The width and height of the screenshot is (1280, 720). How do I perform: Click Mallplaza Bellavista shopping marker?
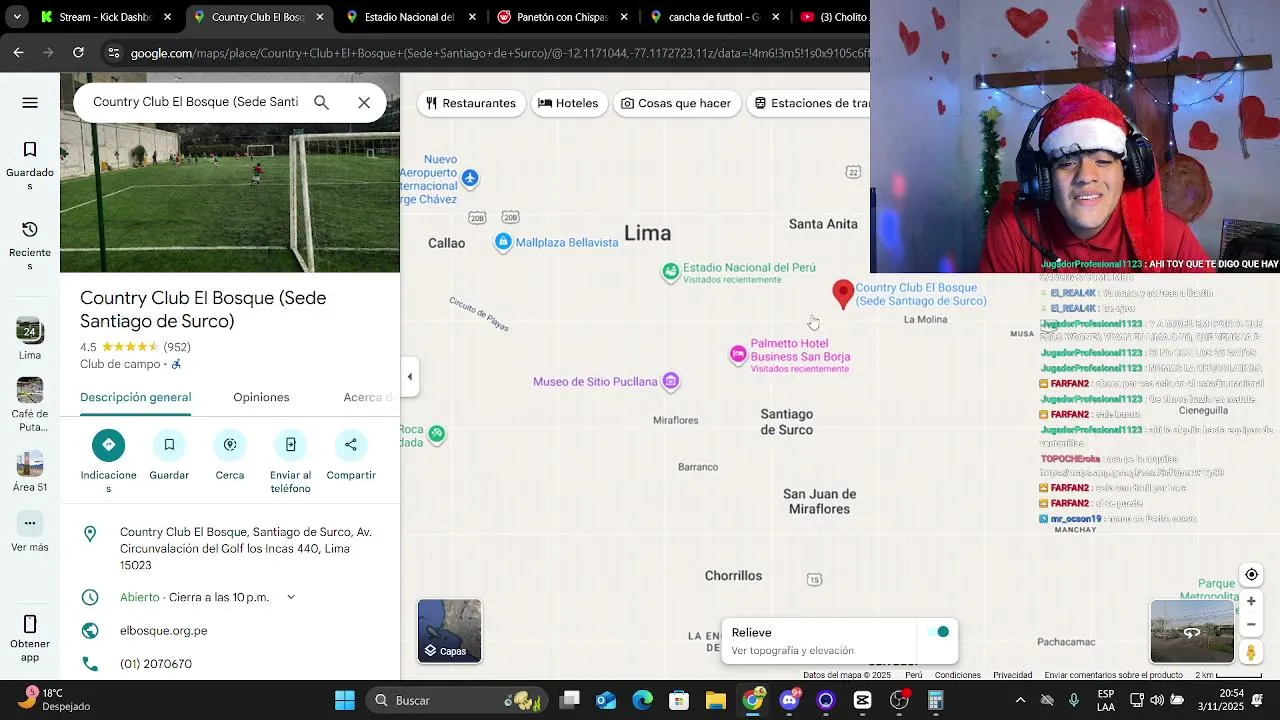tap(503, 242)
